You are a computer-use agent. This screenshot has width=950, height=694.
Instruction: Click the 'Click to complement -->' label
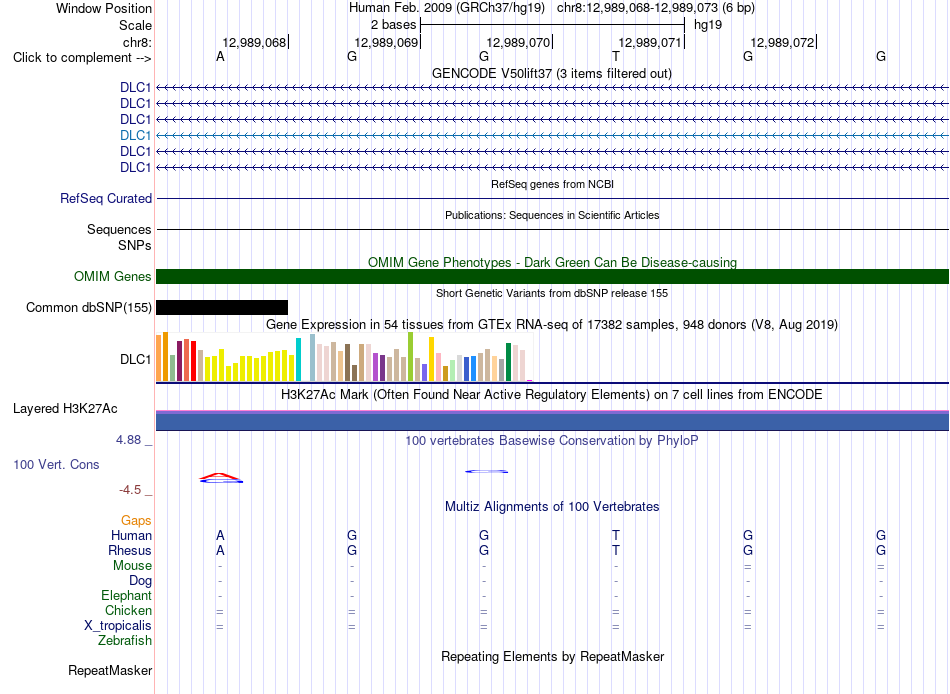pos(82,58)
